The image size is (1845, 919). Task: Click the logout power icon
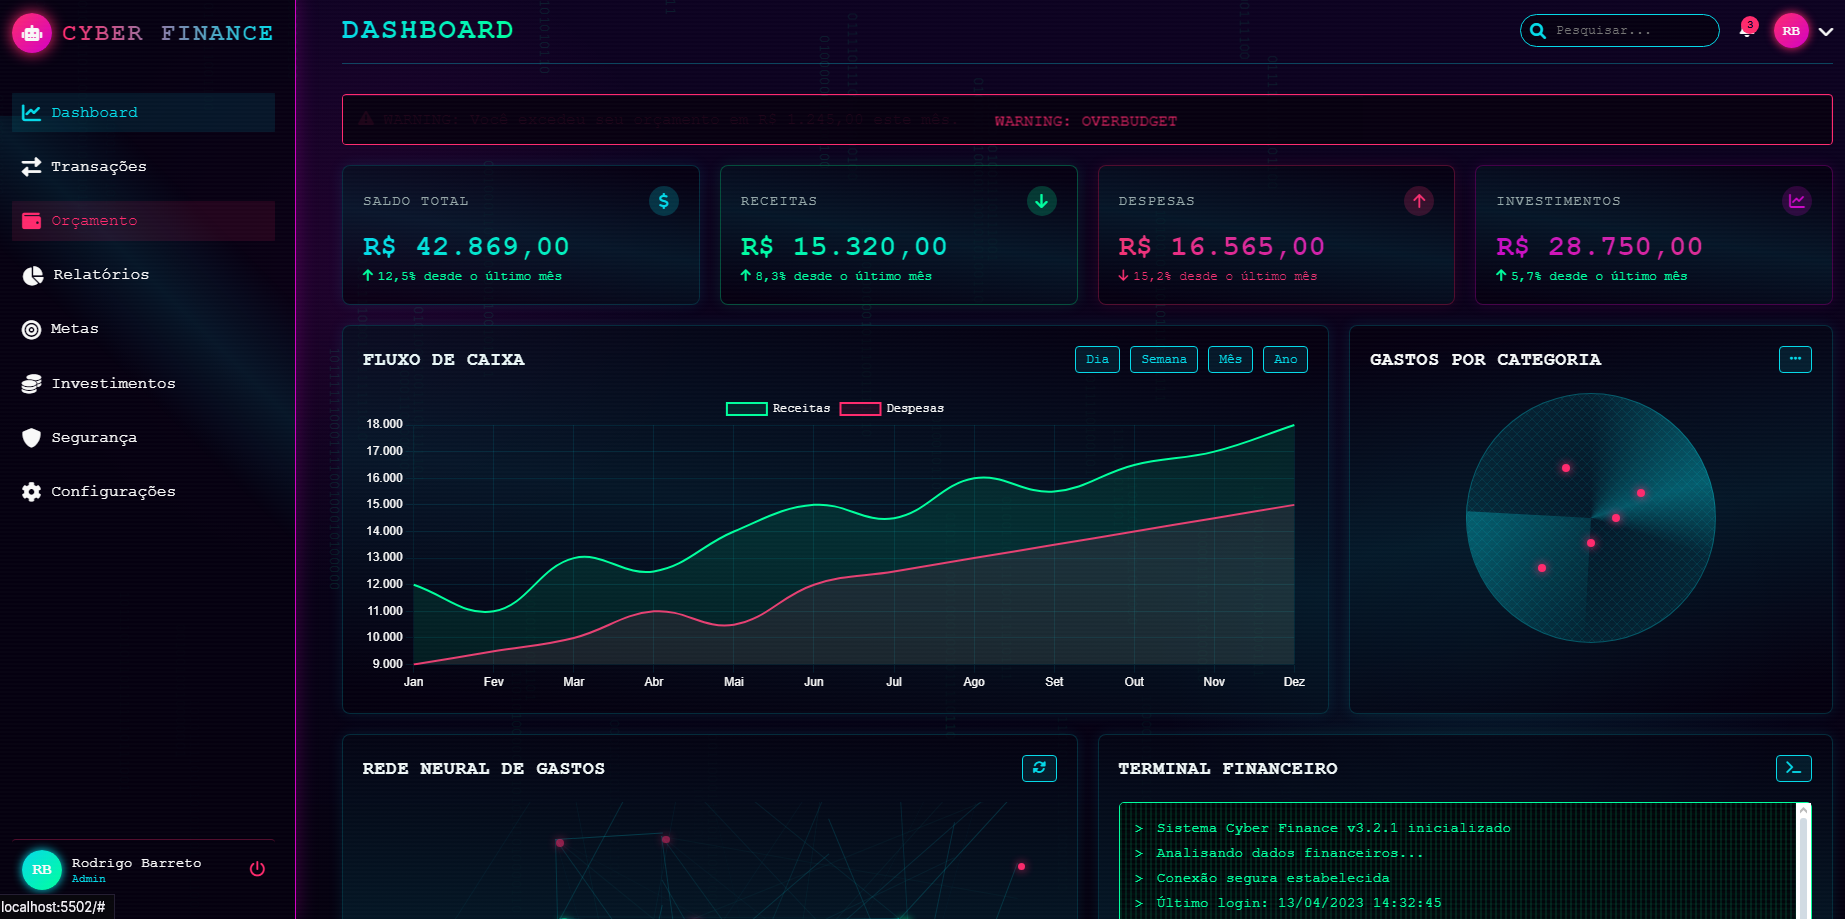pyautogui.click(x=257, y=869)
